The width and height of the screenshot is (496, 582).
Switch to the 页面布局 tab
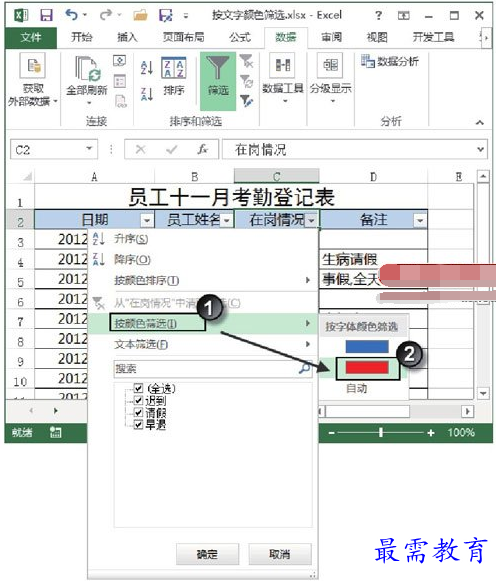point(183,37)
